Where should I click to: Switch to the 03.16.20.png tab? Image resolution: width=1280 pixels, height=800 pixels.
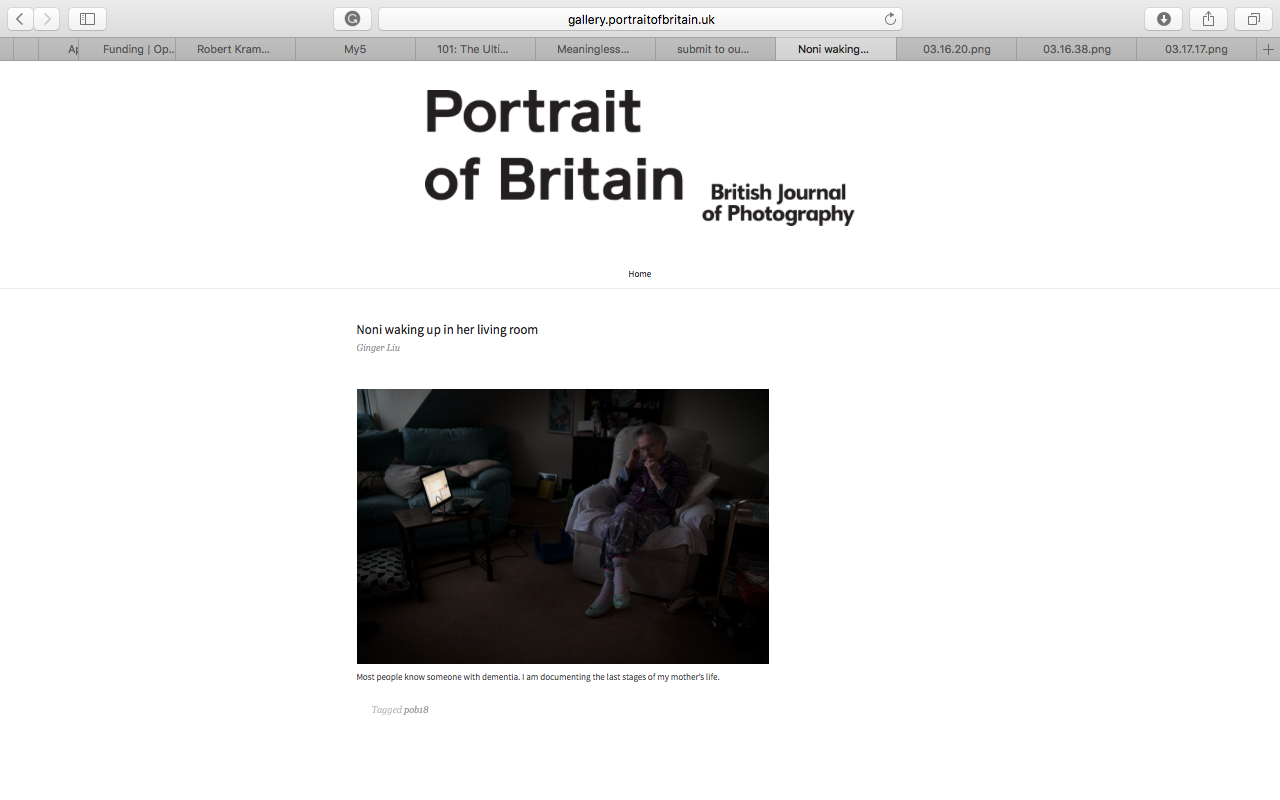(956, 49)
